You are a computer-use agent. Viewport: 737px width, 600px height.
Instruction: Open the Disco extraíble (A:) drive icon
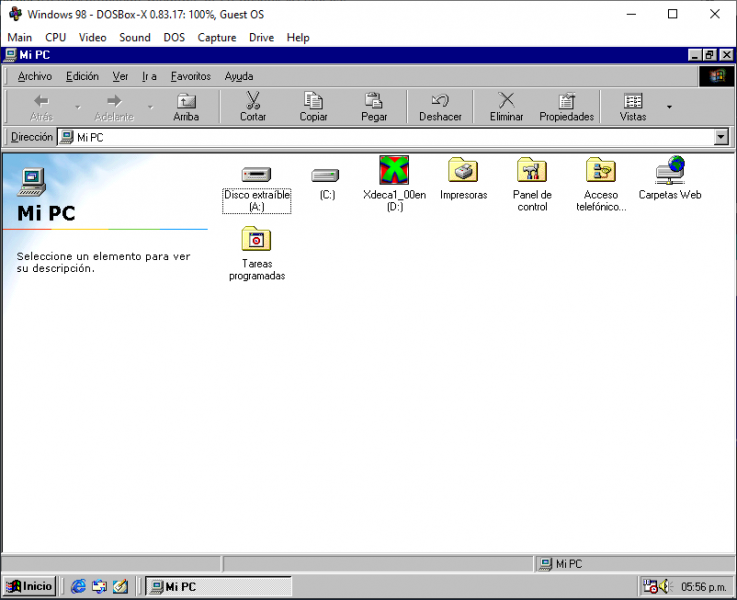256,174
